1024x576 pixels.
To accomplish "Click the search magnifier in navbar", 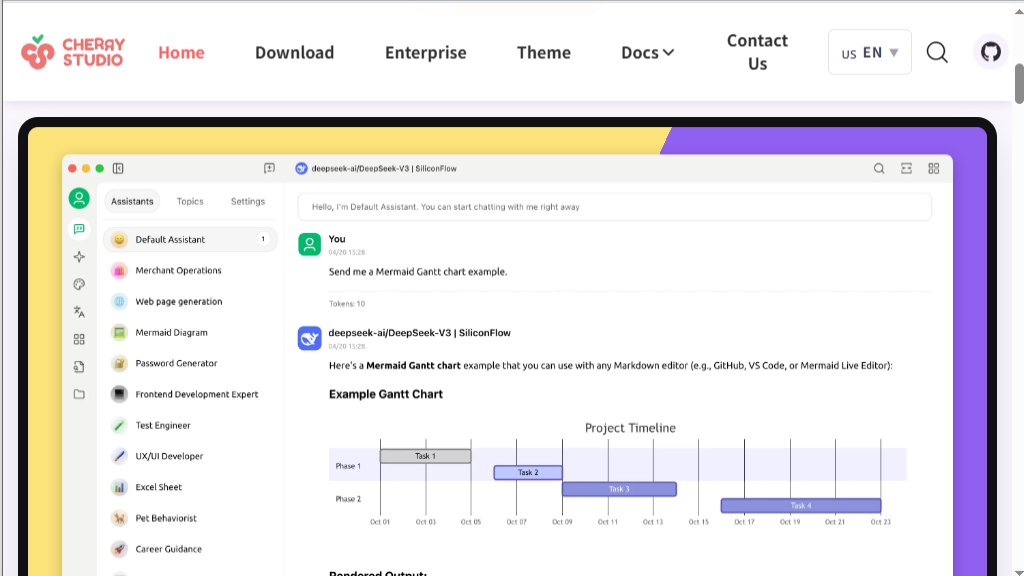I will pyautogui.click(x=937, y=52).
